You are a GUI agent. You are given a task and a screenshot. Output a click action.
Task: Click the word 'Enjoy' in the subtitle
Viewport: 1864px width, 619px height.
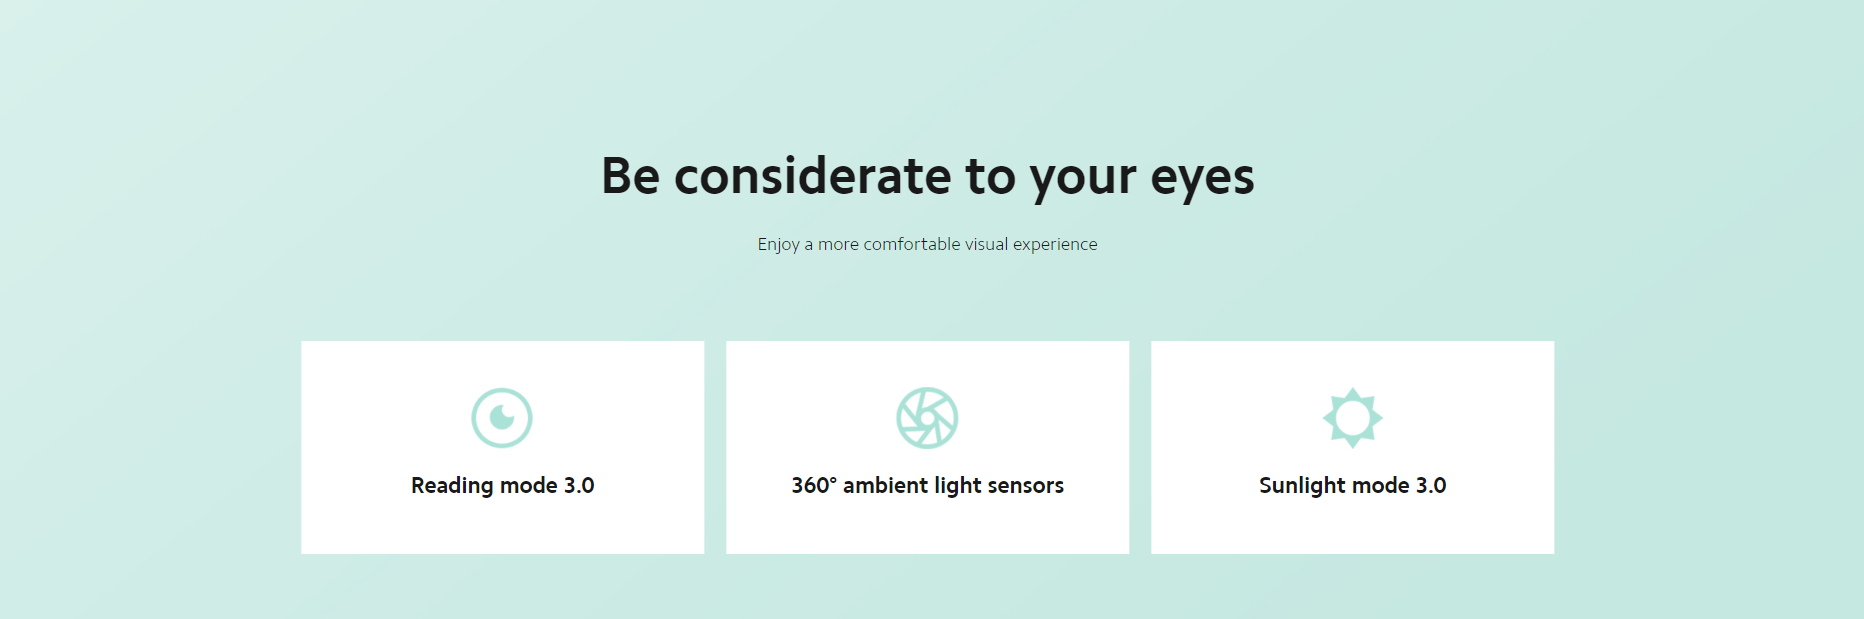(779, 245)
